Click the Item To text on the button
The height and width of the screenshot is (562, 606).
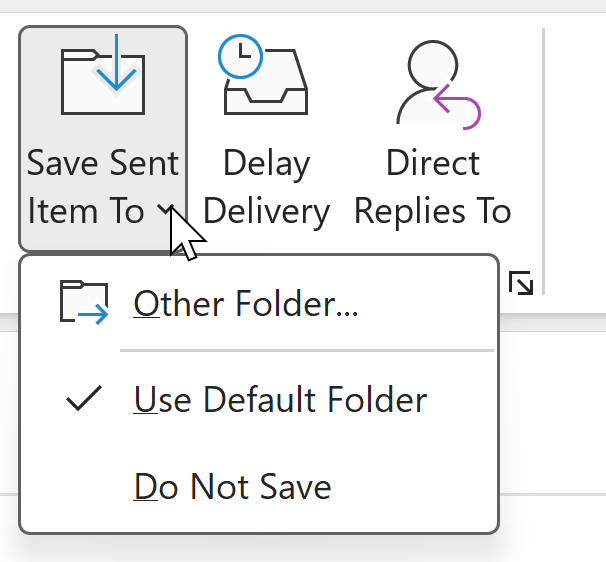click(86, 211)
